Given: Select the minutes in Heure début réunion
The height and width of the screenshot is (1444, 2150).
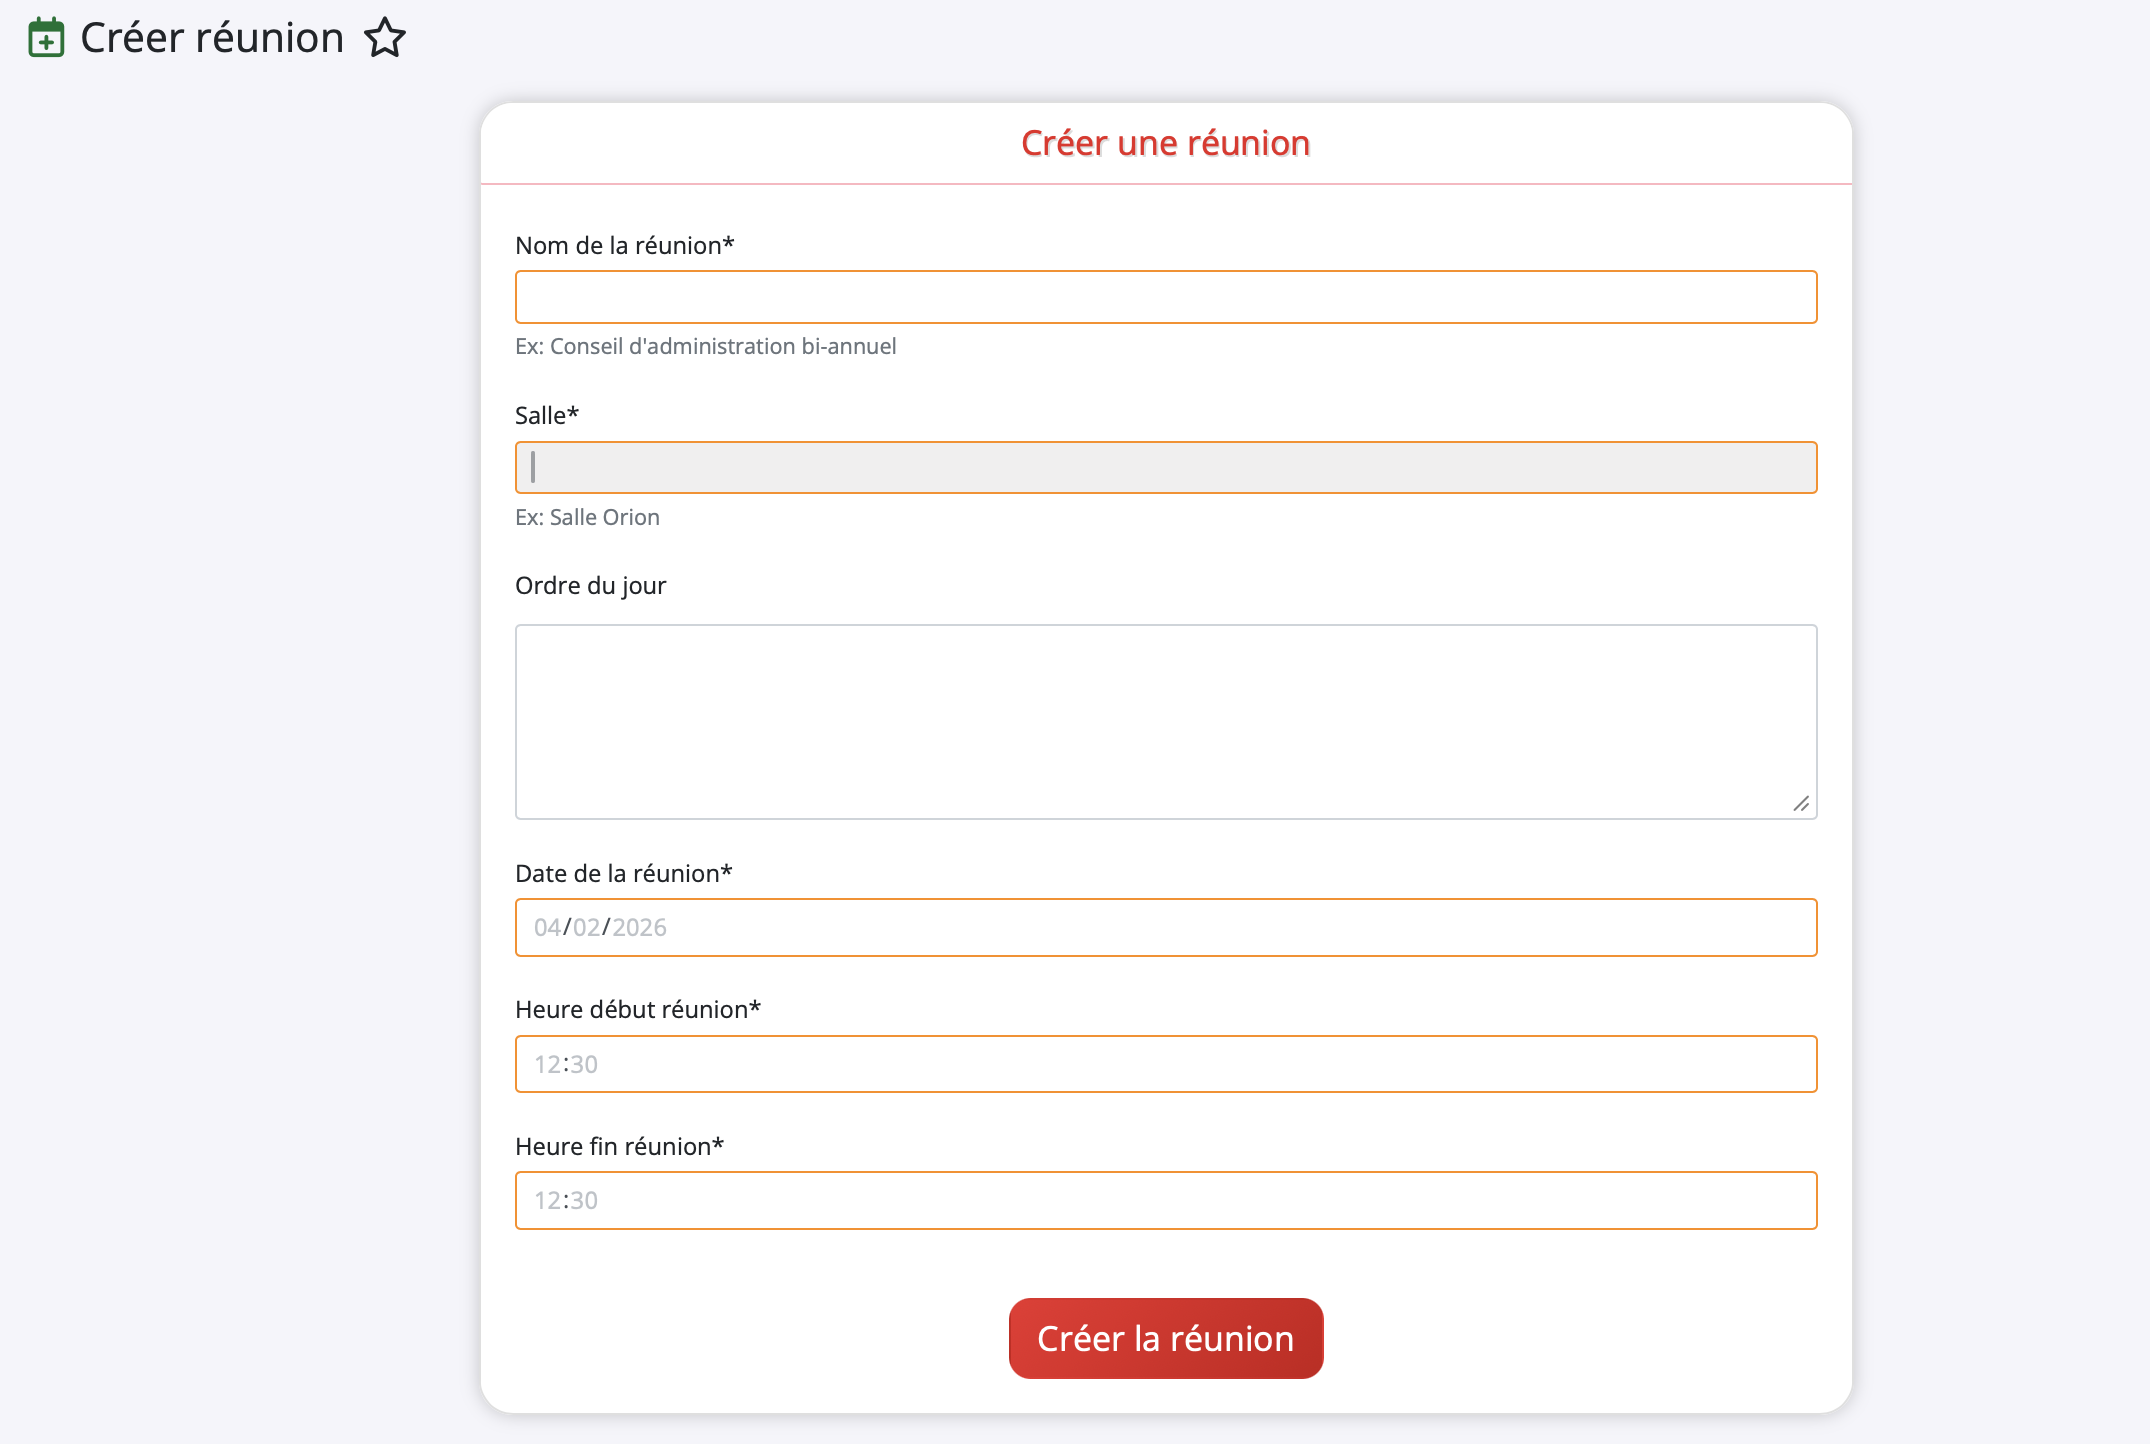Looking at the screenshot, I should click(584, 1065).
